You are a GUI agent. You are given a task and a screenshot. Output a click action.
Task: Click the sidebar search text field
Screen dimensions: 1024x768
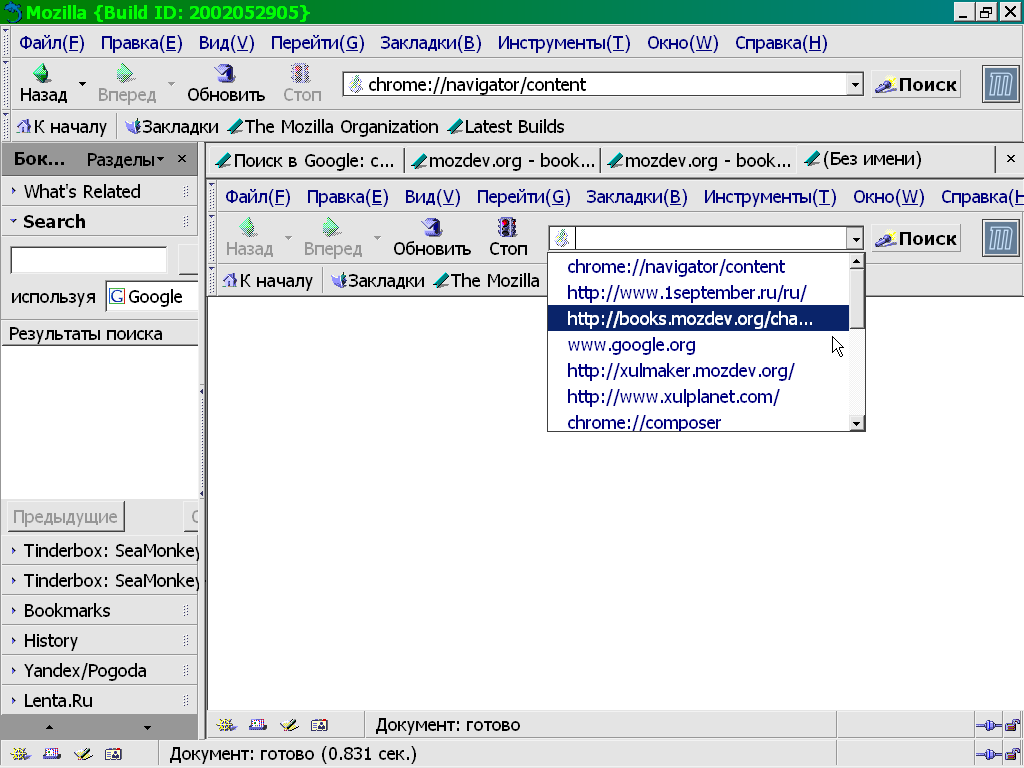88,260
